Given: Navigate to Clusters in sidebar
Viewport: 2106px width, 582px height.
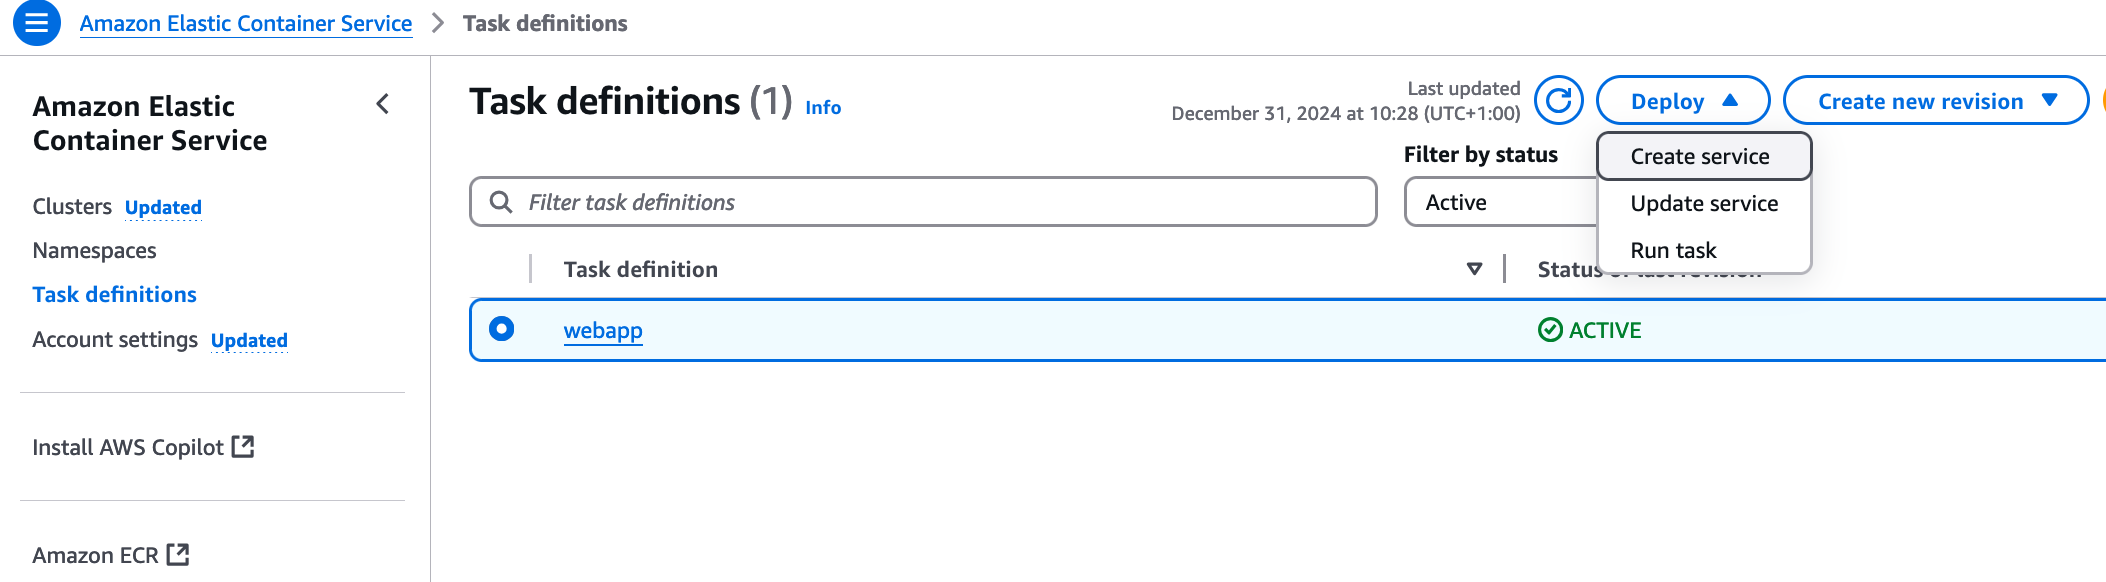Looking at the screenshot, I should tap(72, 207).
